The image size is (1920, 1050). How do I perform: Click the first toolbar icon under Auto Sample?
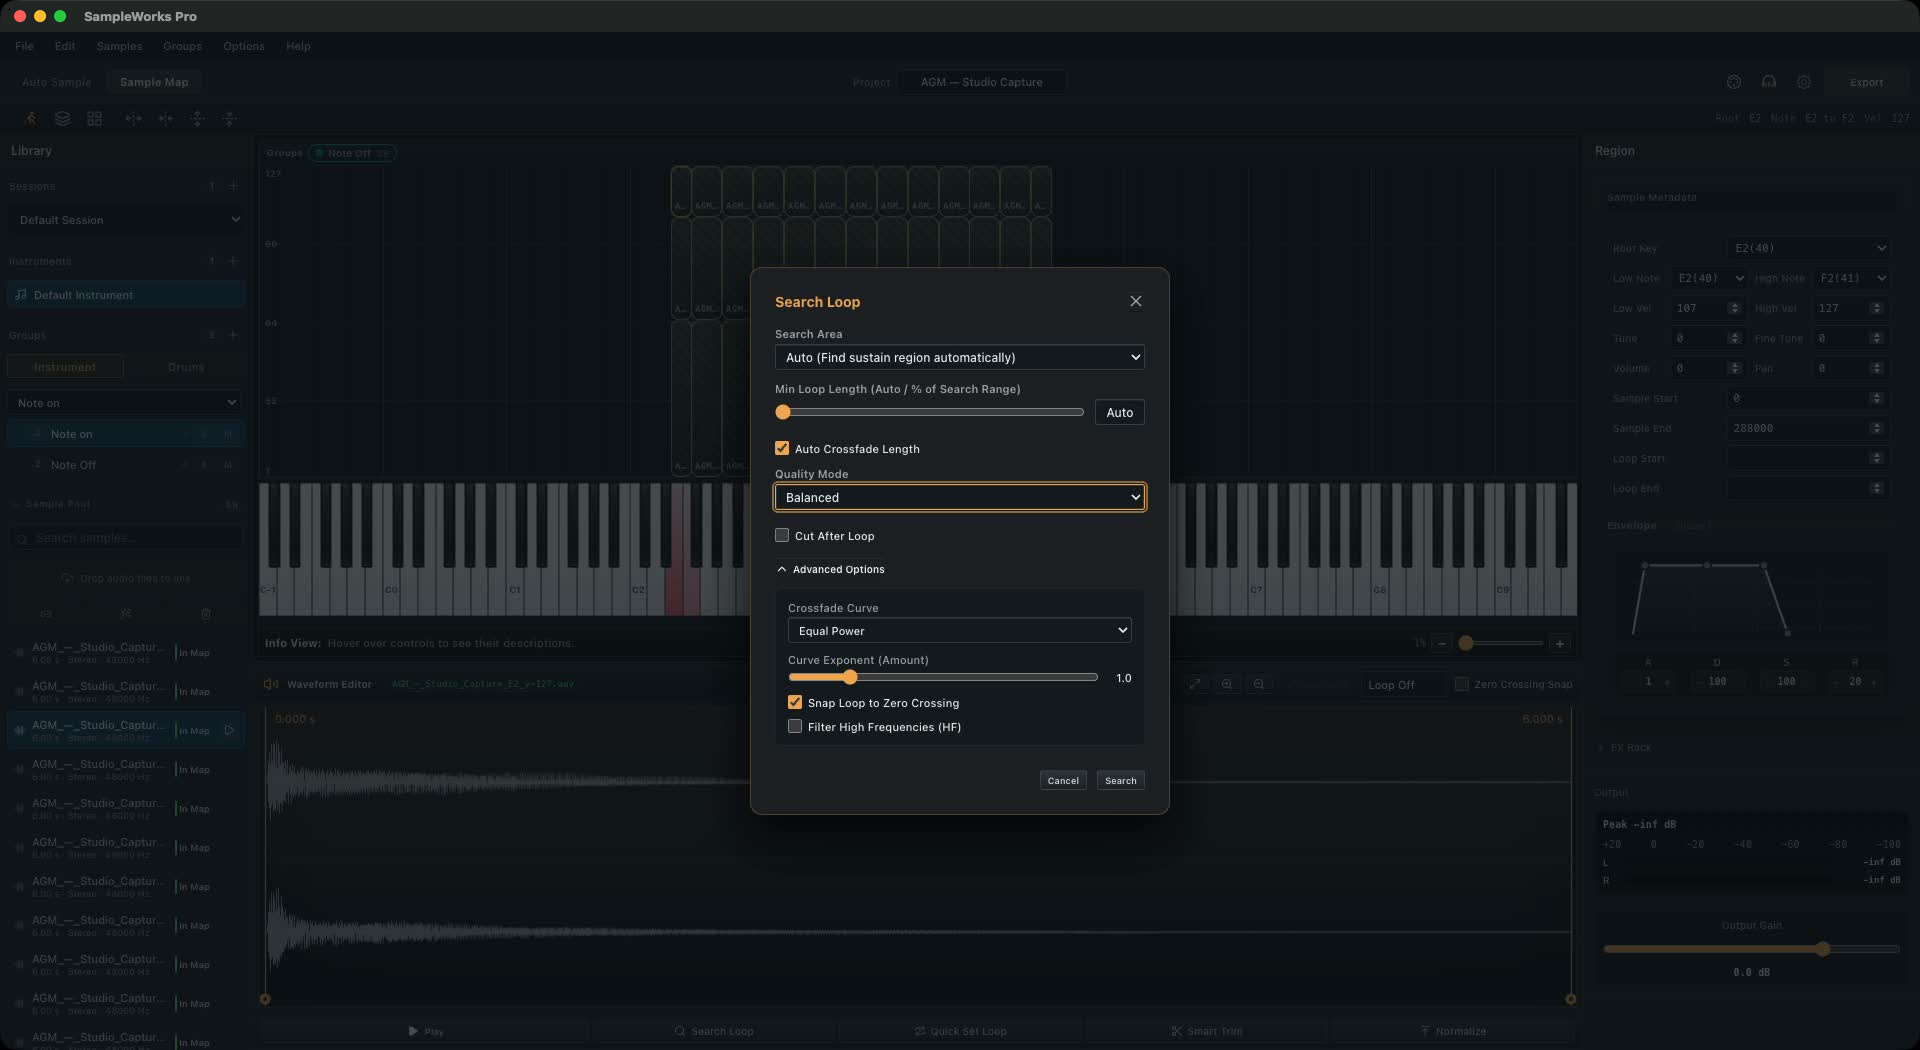coord(31,118)
